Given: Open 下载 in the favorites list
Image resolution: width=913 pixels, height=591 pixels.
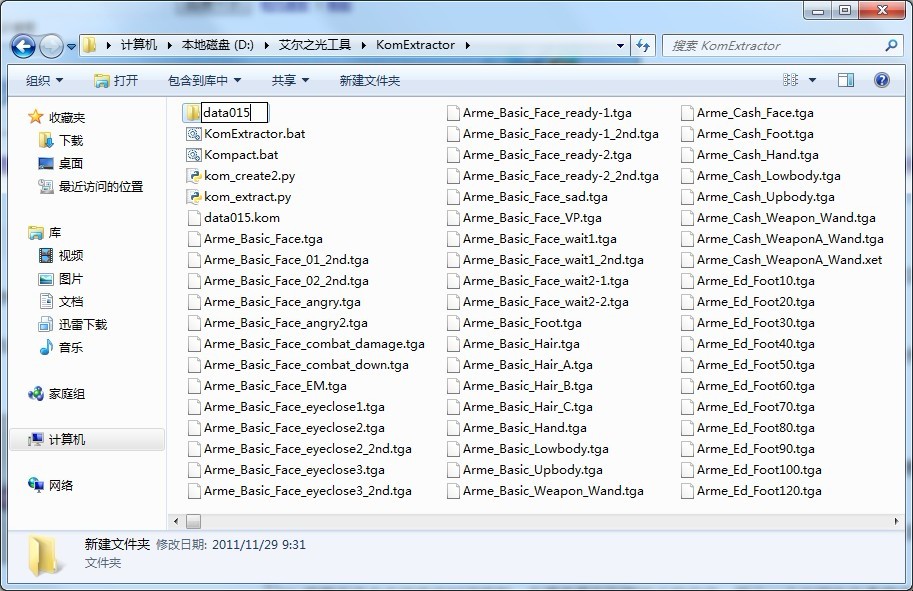Looking at the screenshot, I should pos(71,141).
